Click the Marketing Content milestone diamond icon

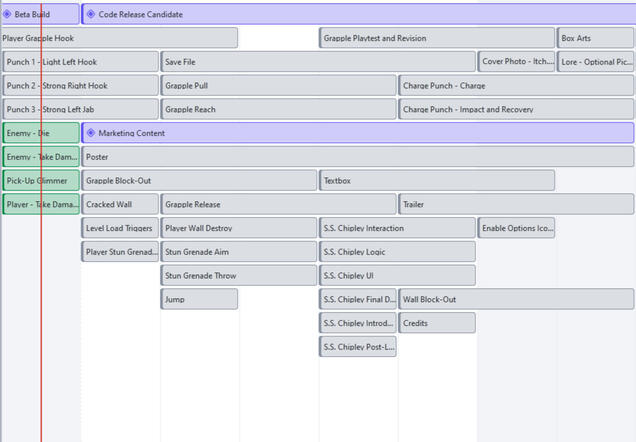(x=91, y=133)
